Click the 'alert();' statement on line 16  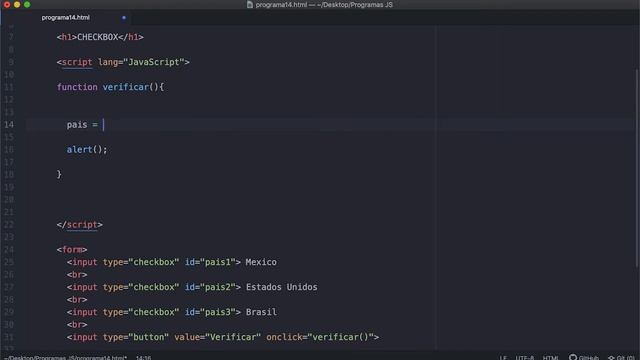[87, 149]
